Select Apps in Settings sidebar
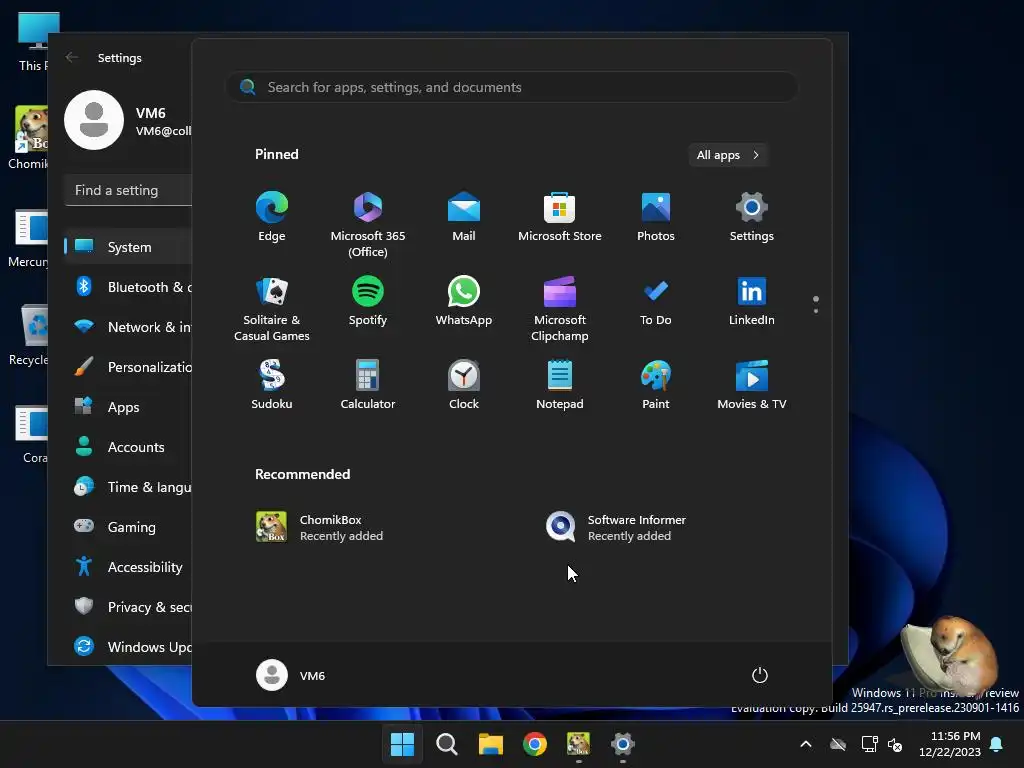The width and height of the screenshot is (1024, 768). click(x=129, y=407)
